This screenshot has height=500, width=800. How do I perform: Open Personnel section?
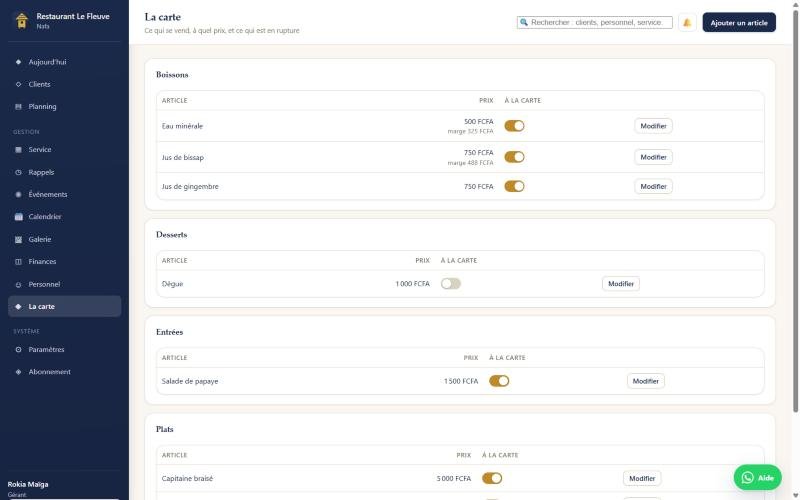[64, 284]
